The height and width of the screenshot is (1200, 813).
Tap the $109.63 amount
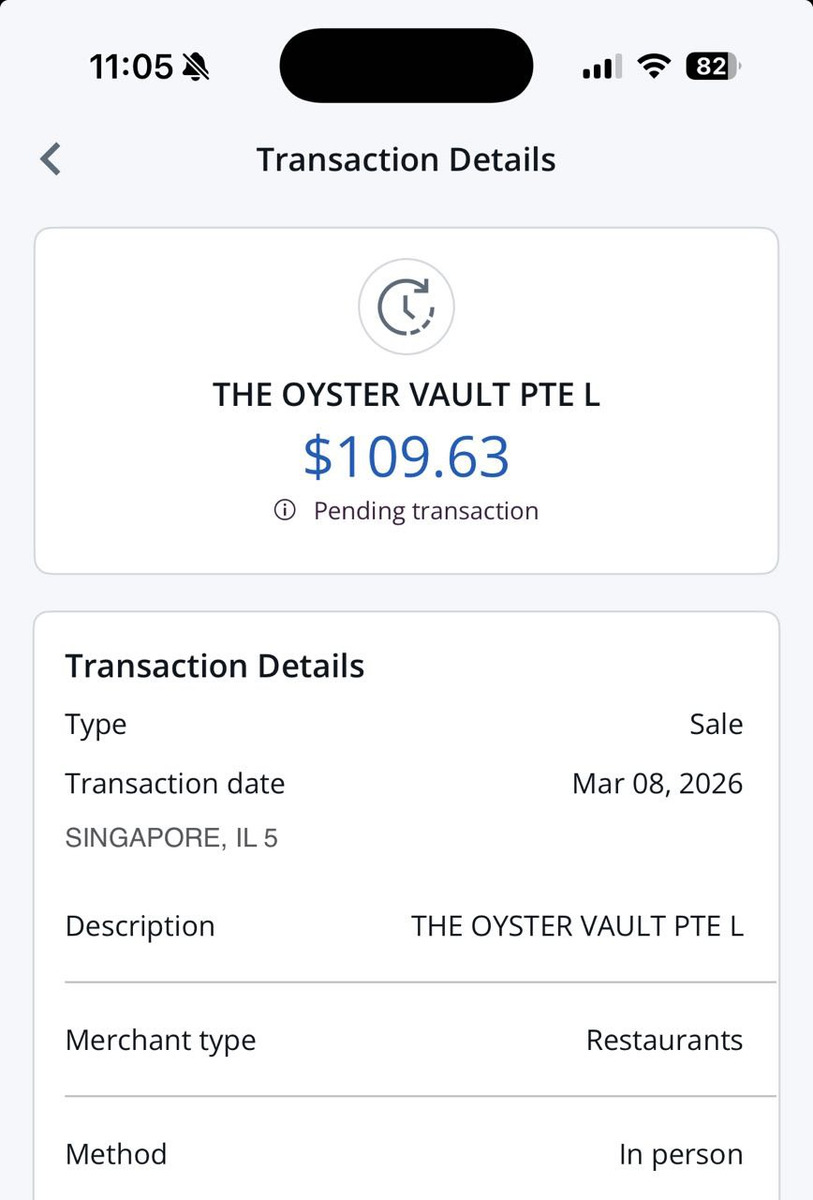[x=406, y=456]
